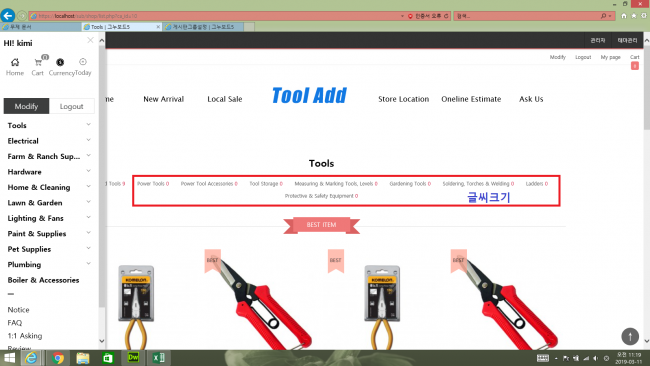Expand the Tools category chevron
650x366 pixels.
pyautogui.click(x=88, y=124)
